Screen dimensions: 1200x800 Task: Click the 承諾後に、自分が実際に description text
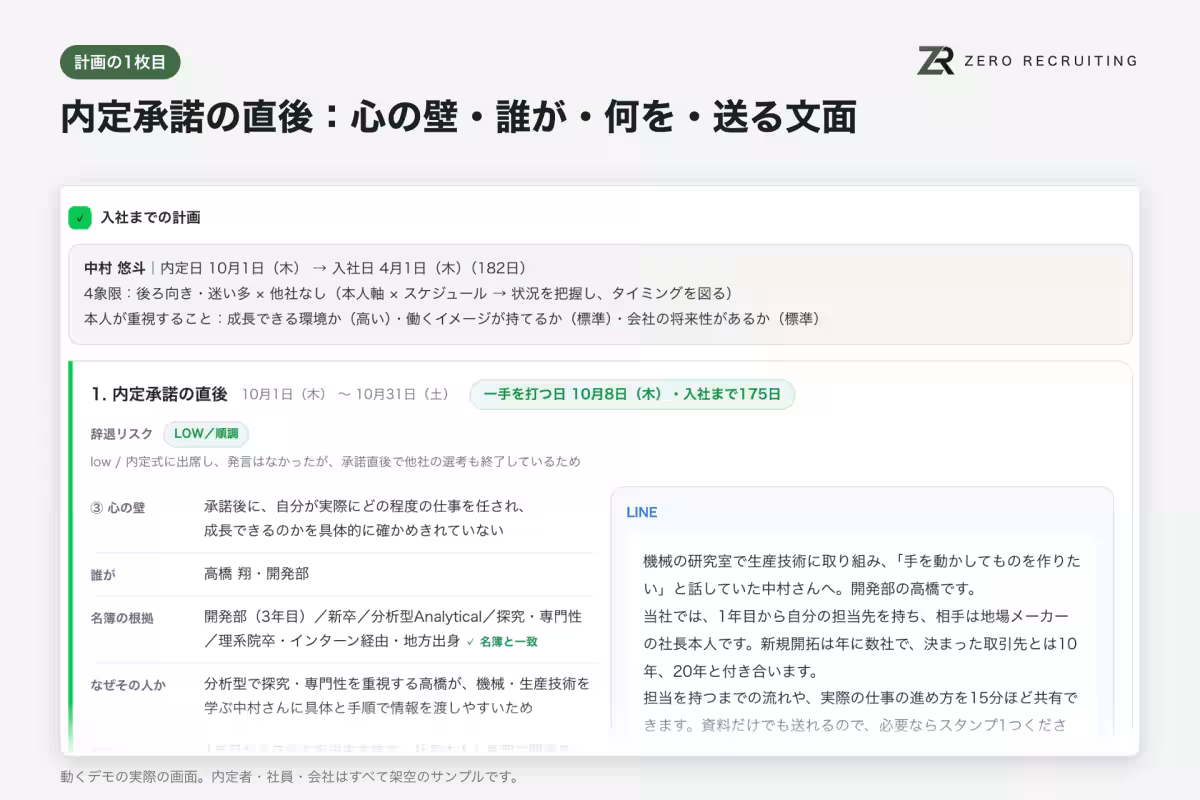click(365, 518)
